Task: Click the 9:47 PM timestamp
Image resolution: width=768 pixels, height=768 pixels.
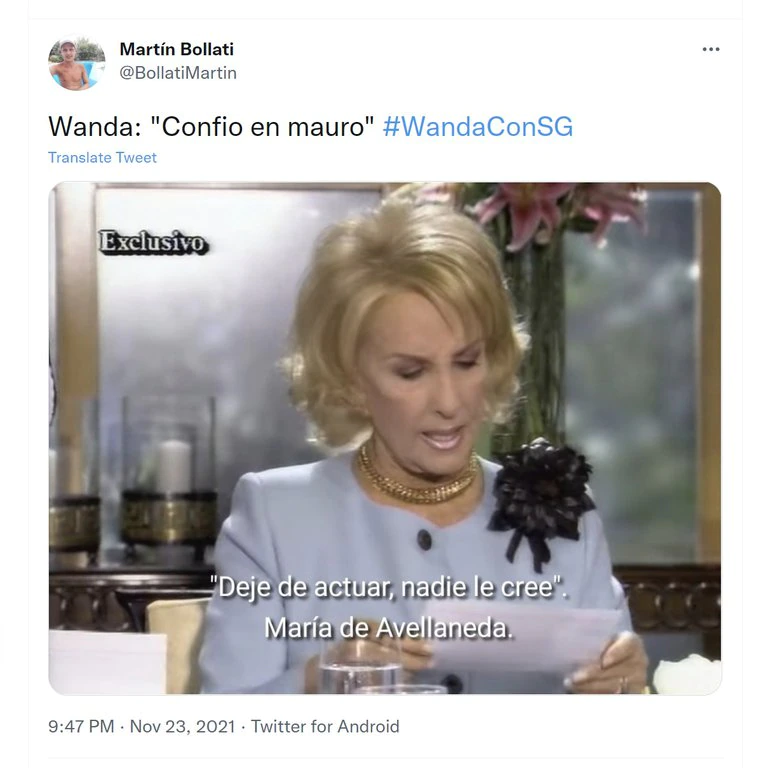Action: point(81,726)
